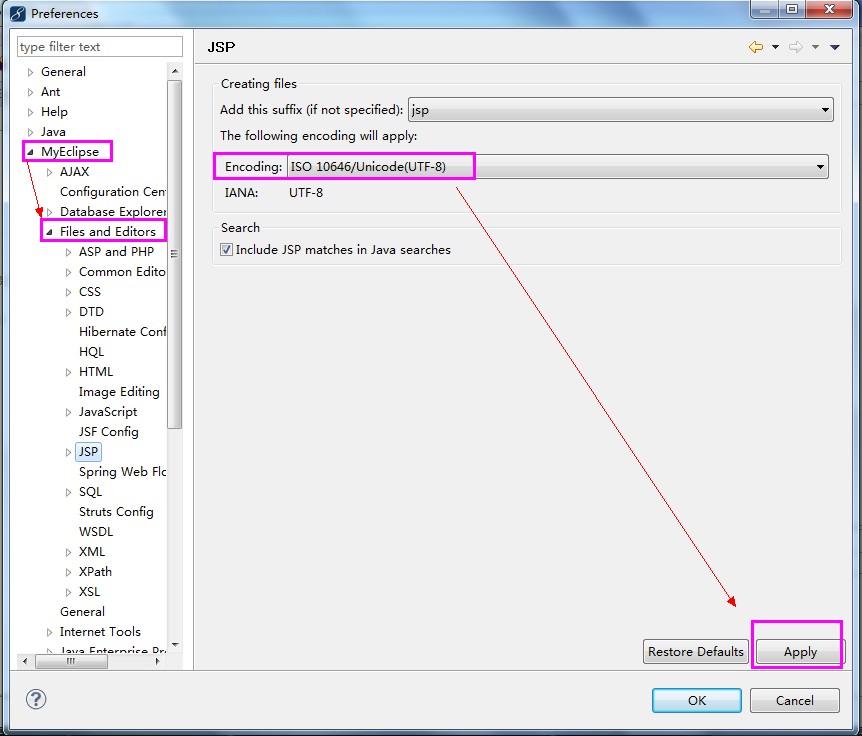The height and width of the screenshot is (736, 862).
Task: Expand the HTML node arrow
Action: tap(68, 372)
